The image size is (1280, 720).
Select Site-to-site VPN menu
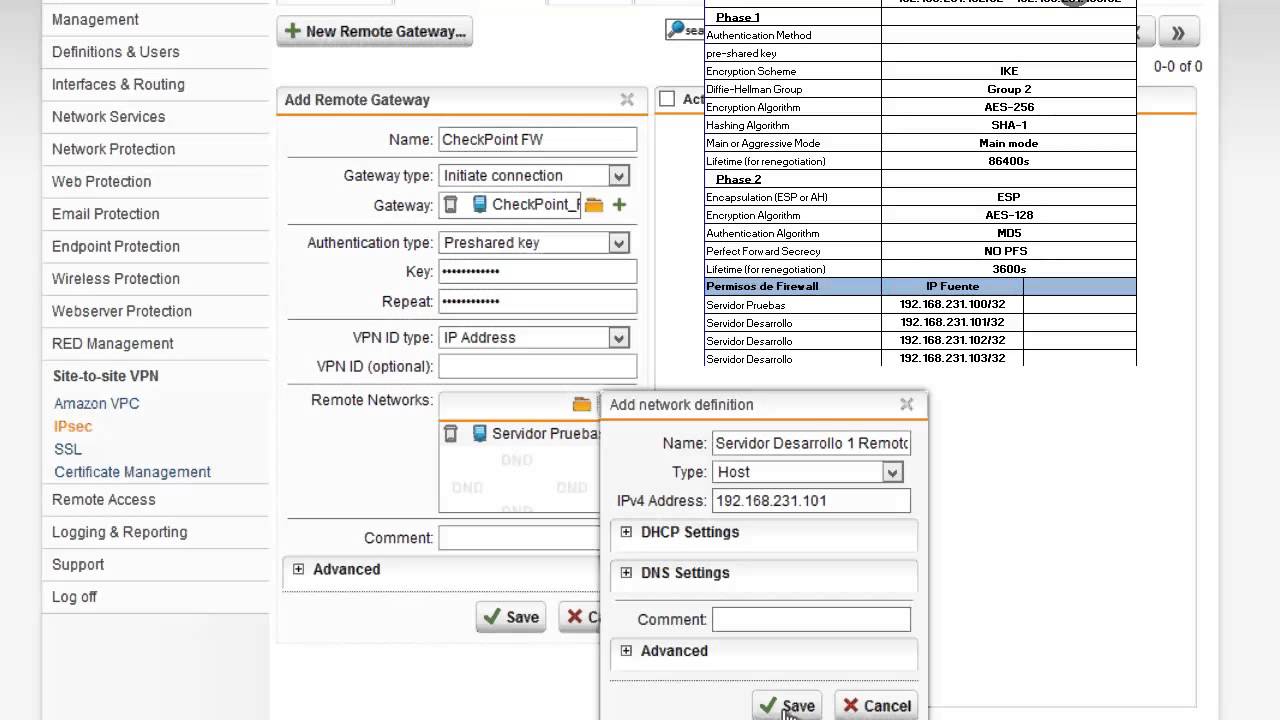pyautogui.click(x=105, y=376)
